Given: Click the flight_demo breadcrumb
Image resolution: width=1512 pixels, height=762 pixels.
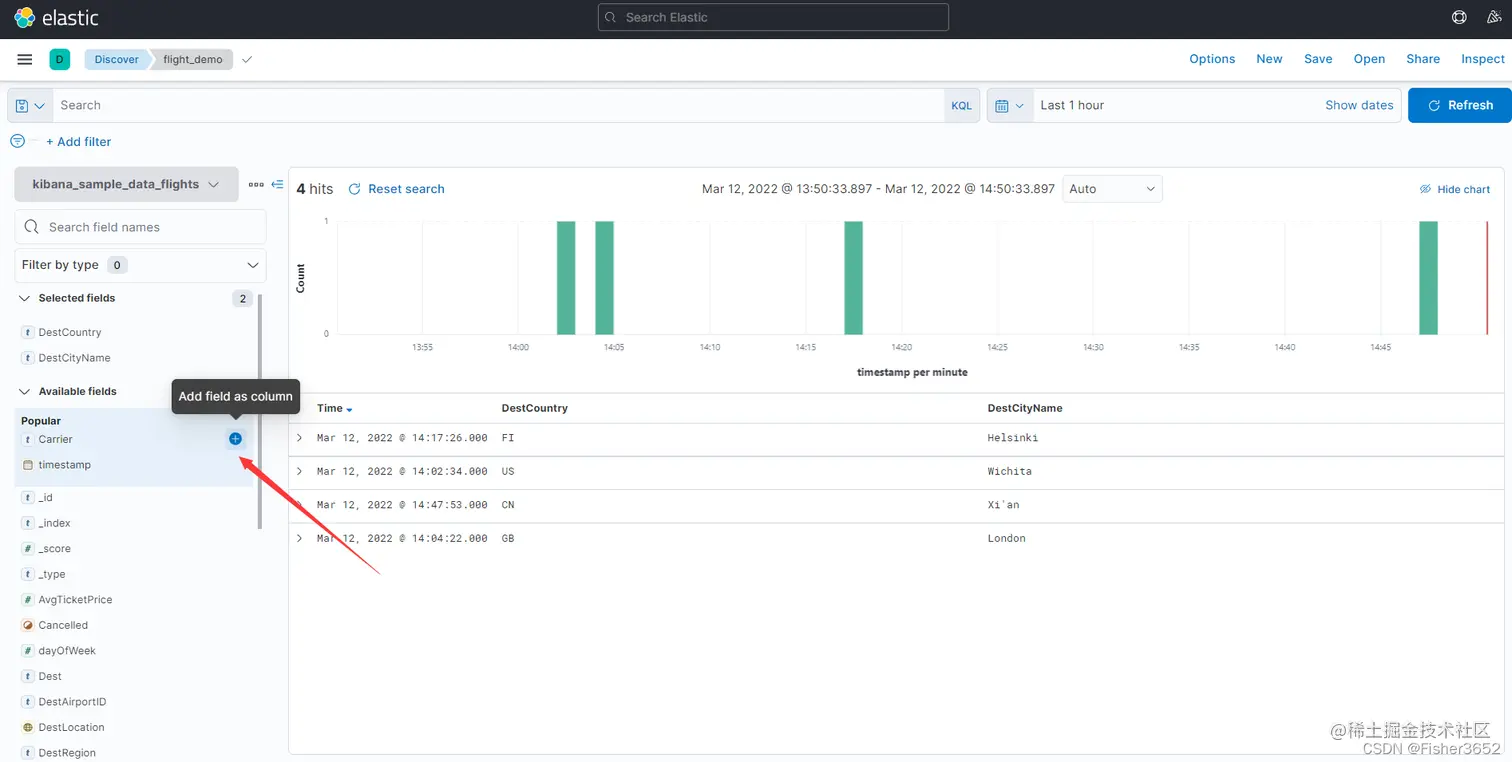Looking at the screenshot, I should tap(193, 60).
